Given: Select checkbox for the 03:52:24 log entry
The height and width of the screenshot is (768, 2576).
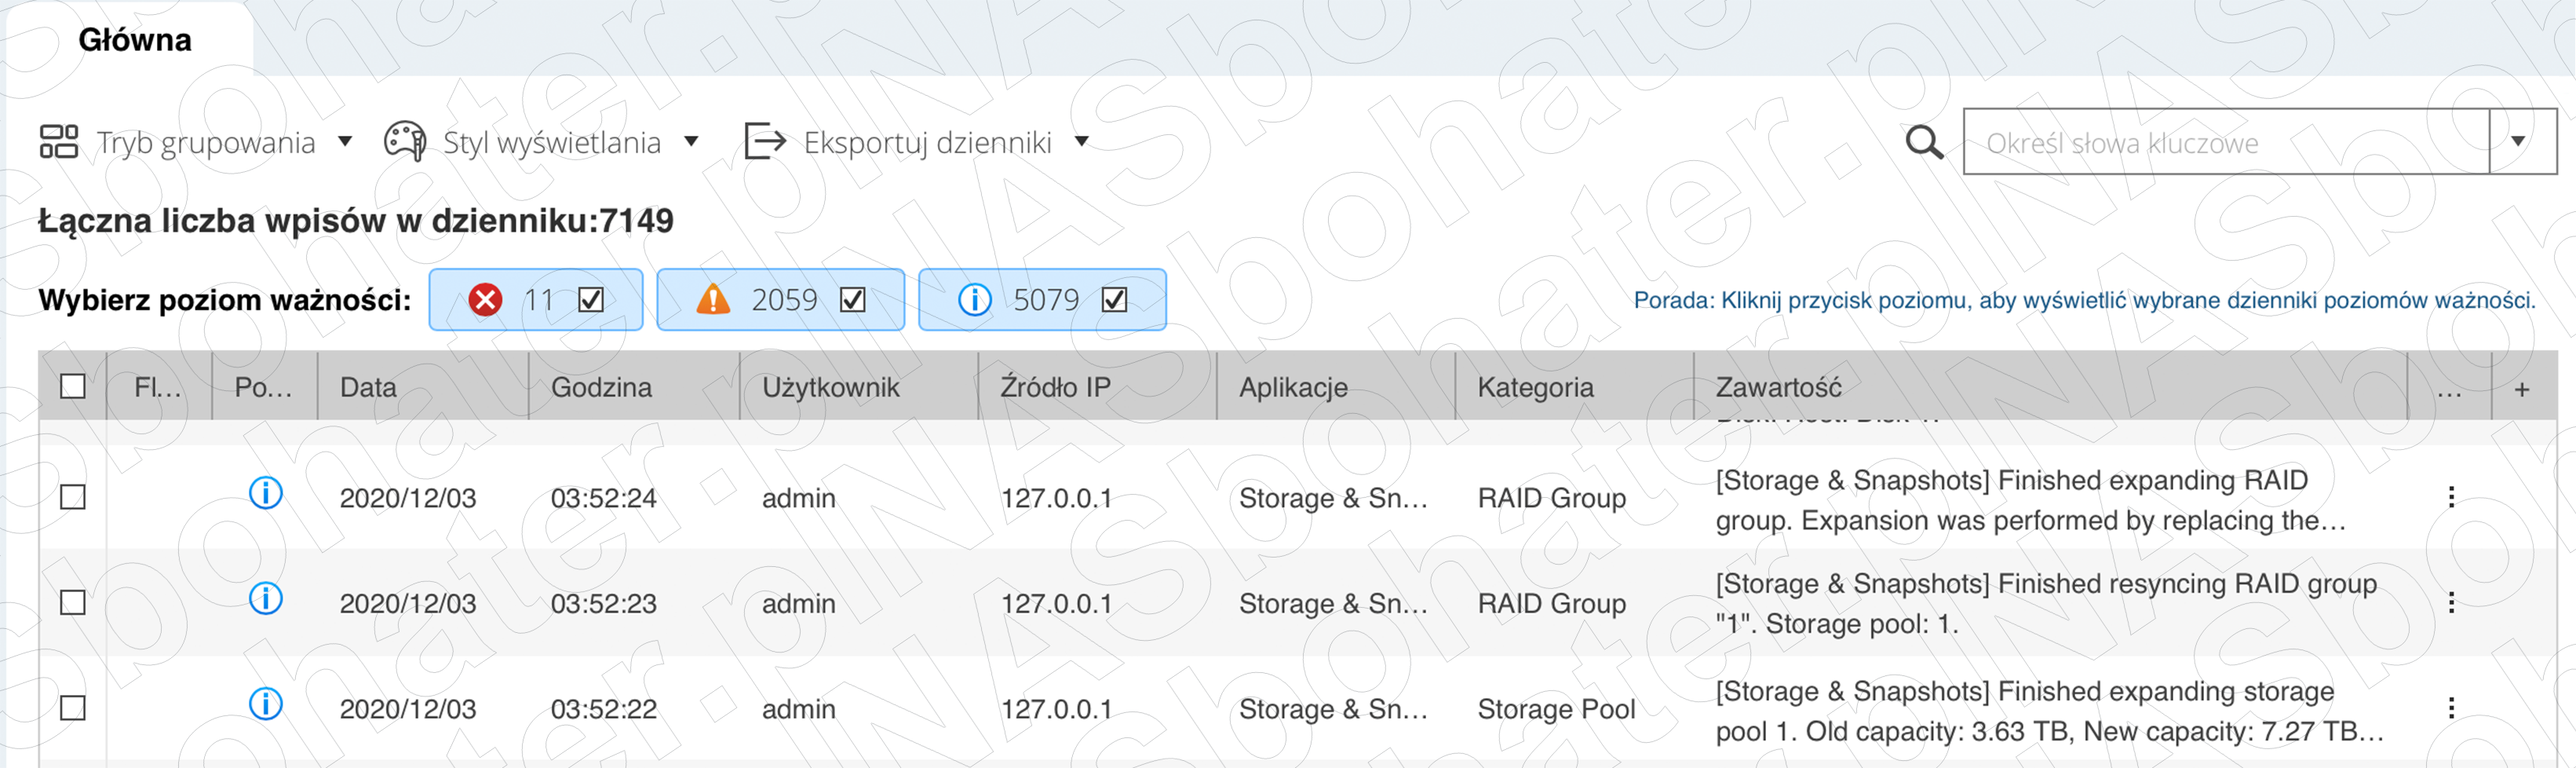Looking at the screenshot, I should (73, 498).
